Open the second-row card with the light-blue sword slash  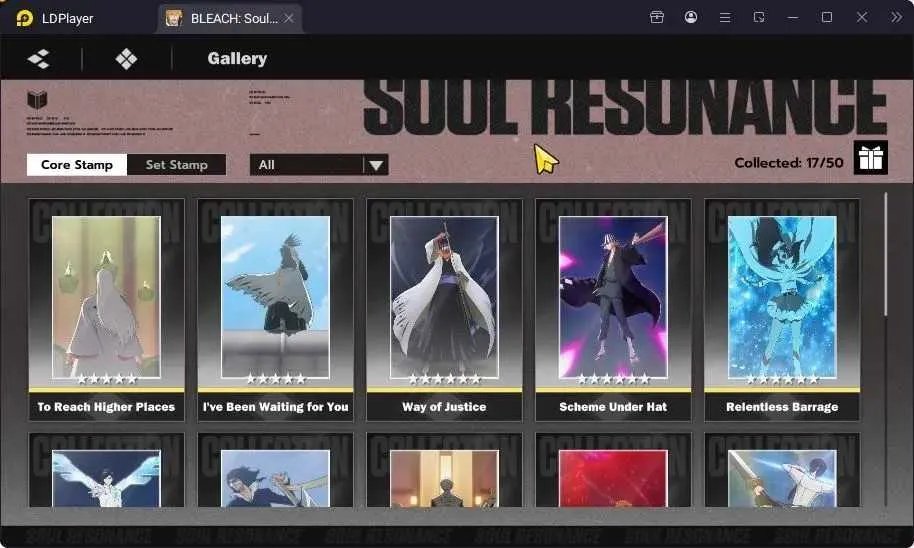click(782, 470)
